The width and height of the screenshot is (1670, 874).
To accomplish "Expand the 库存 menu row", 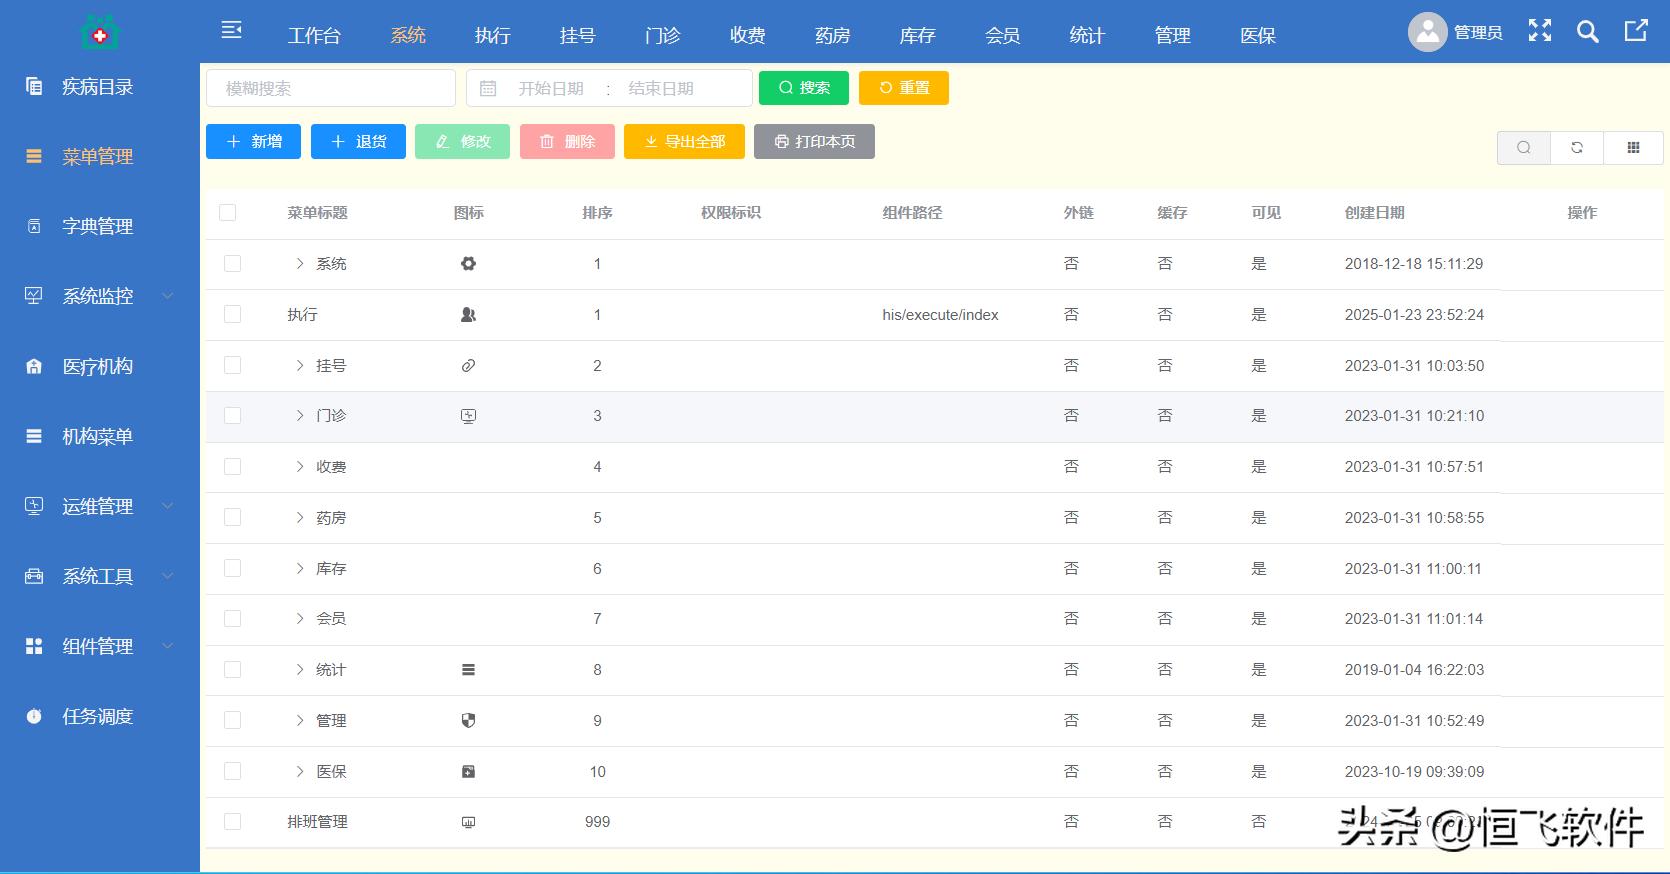I will click(x=299, y=569).
